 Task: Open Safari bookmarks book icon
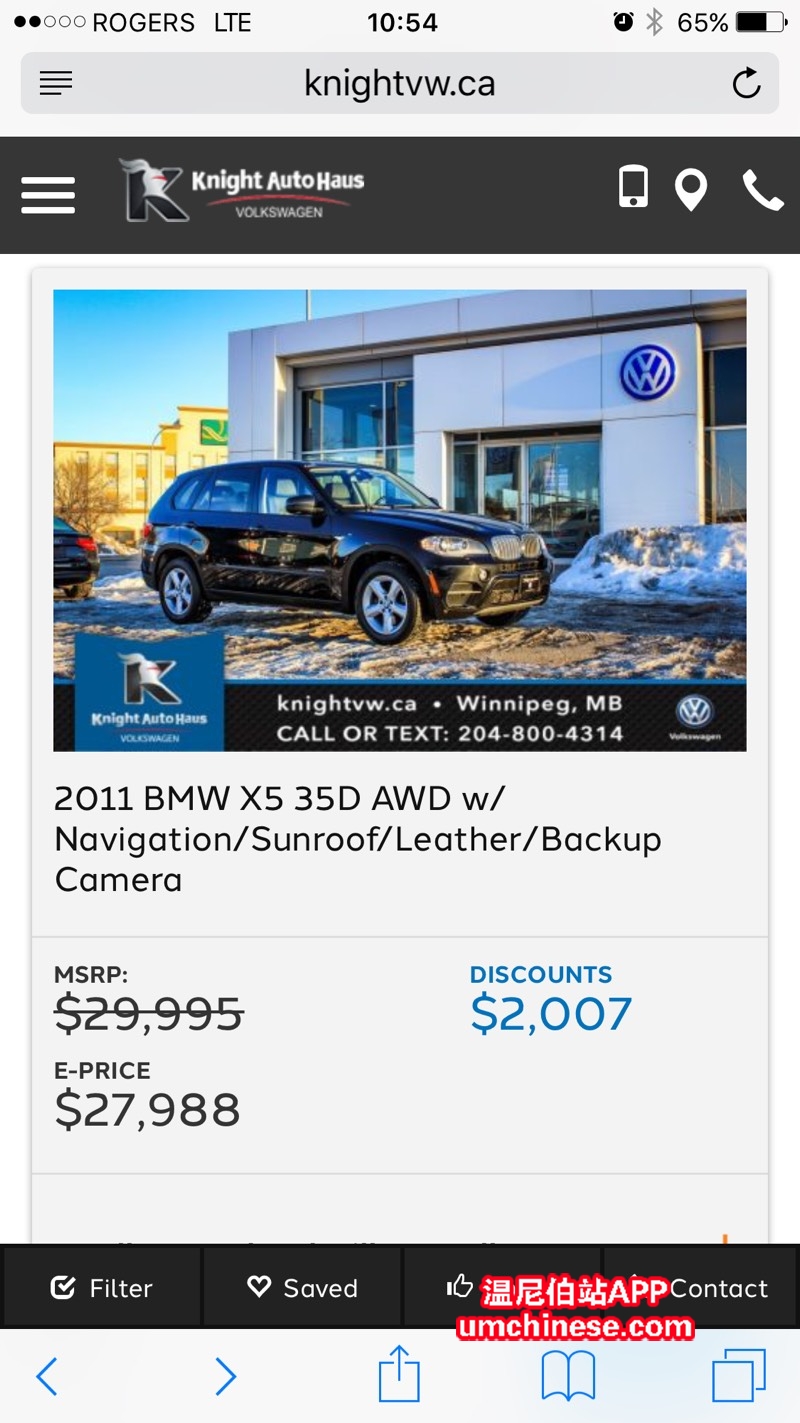point(568,1376)
